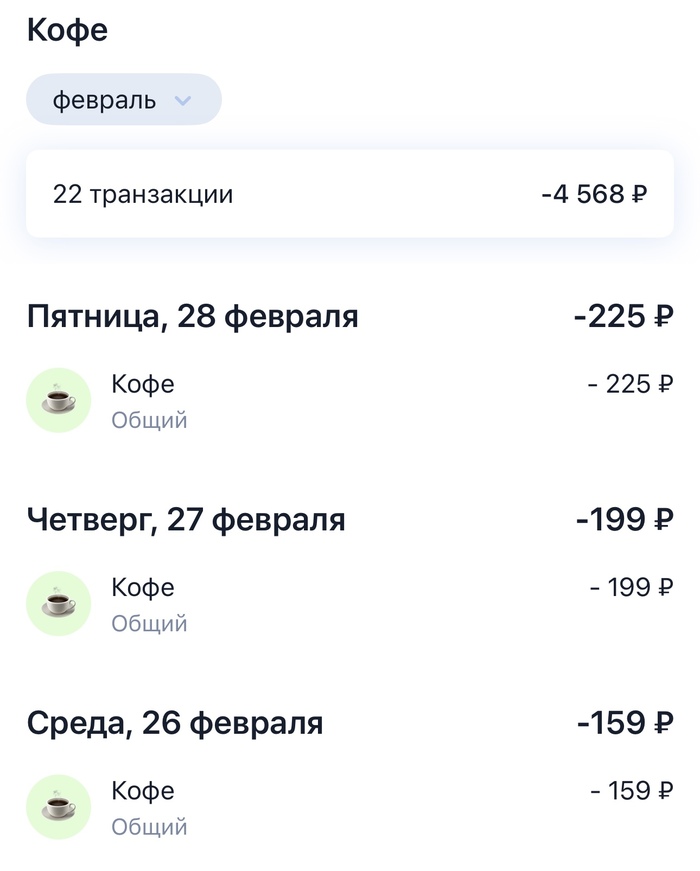Tap the Пятница, 28 февраля date header
Image resolution: width=700 pixels, height=871 pixels.
coord(192,317)
